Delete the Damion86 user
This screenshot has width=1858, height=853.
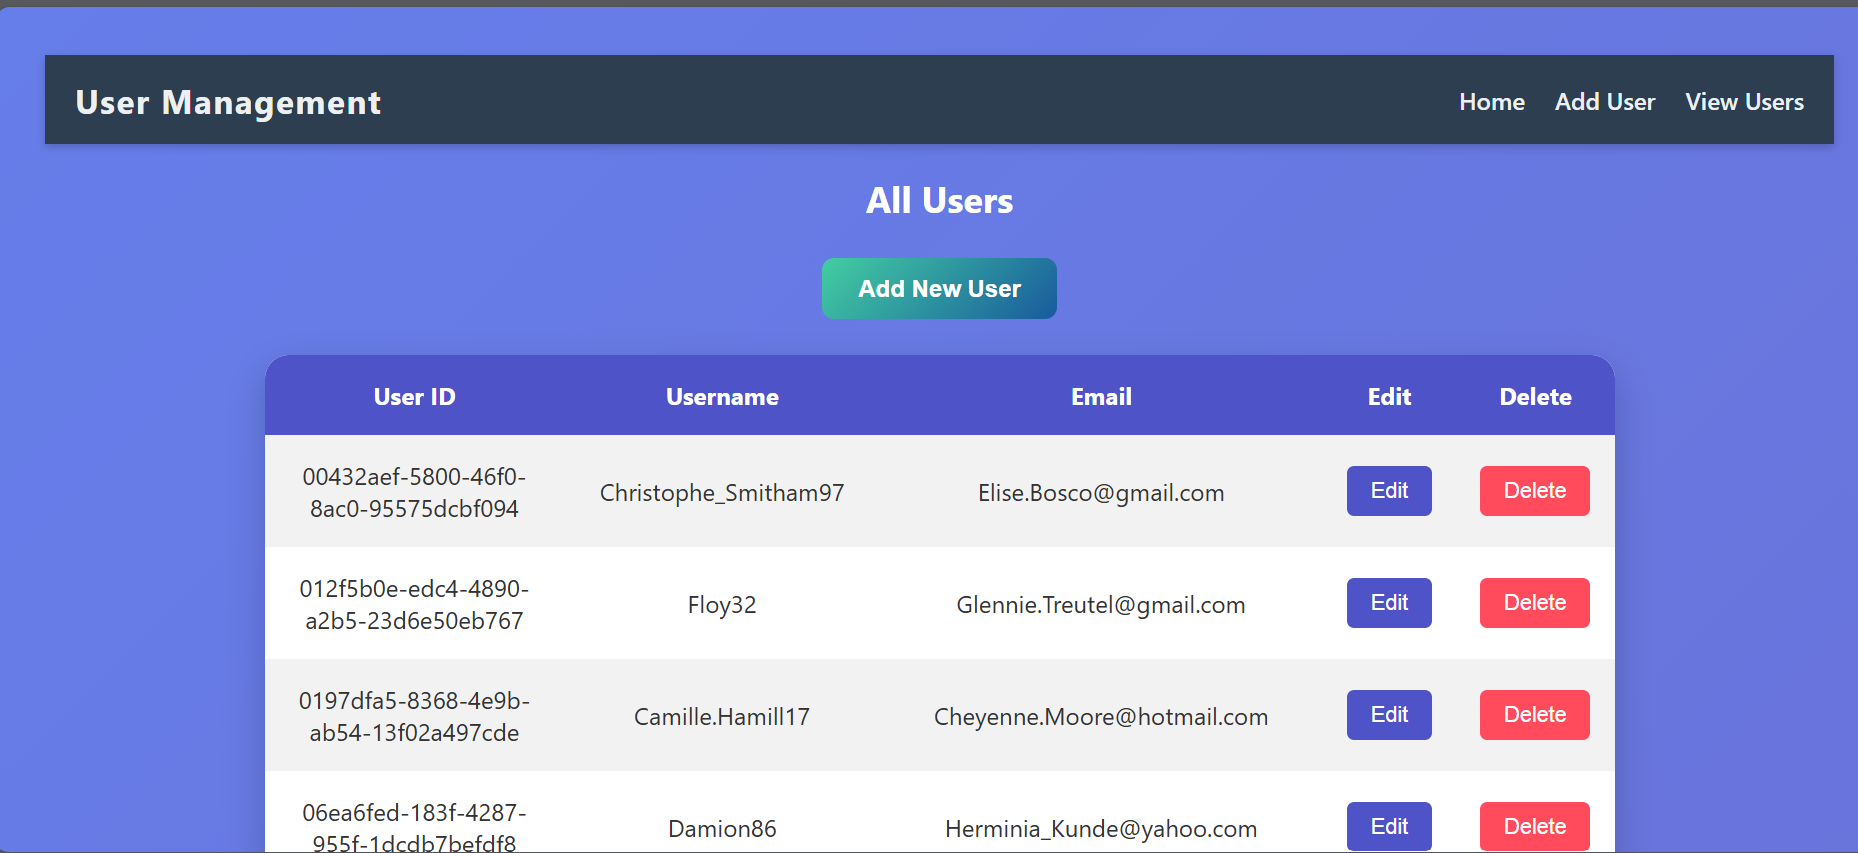click(x=1534, y=826)
